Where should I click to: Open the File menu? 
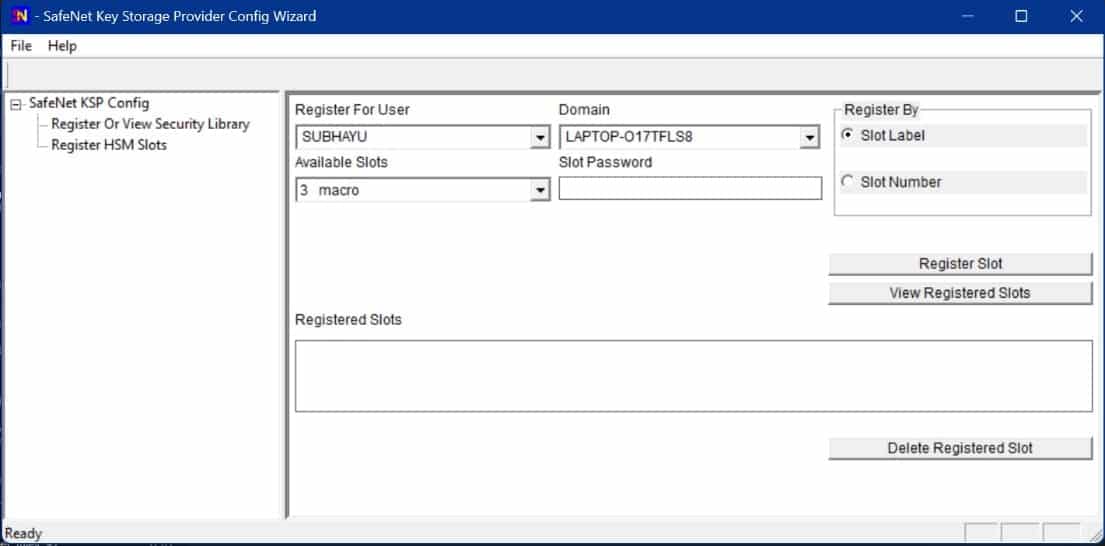point(21,46)
